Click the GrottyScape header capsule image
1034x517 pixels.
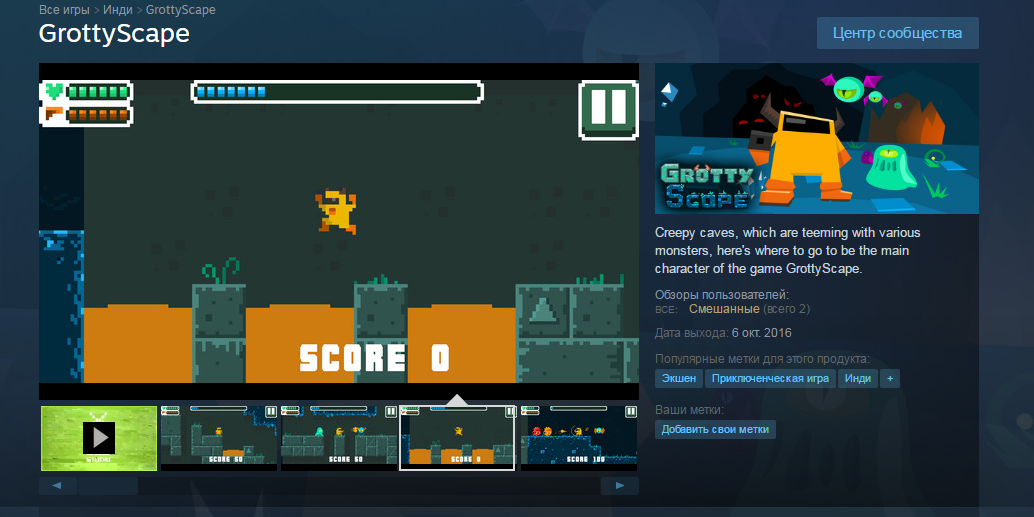[816, 138]
